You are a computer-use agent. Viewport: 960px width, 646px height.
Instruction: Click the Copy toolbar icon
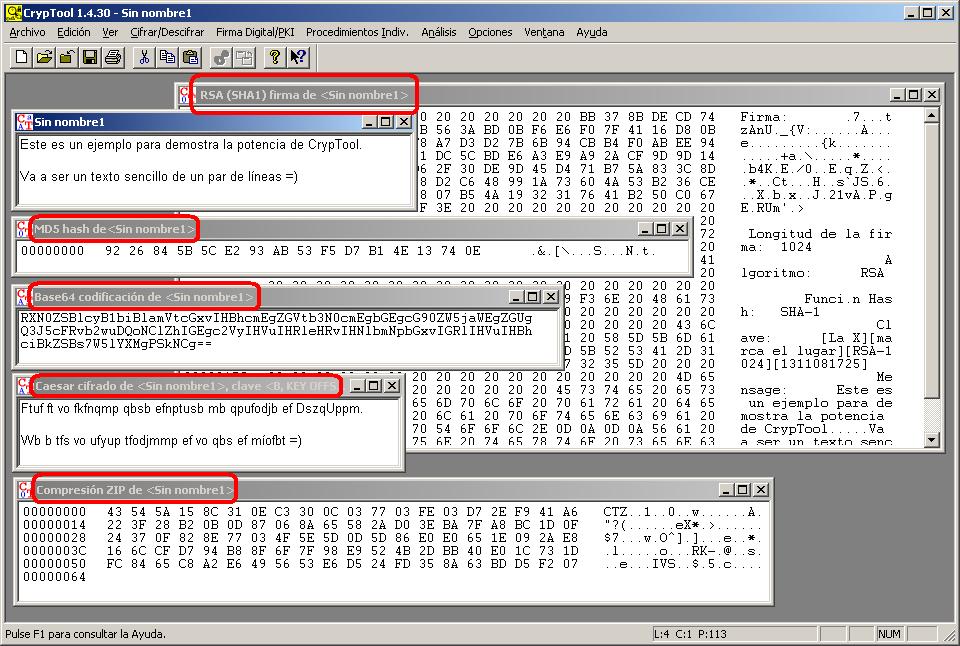tap(167, 58)
